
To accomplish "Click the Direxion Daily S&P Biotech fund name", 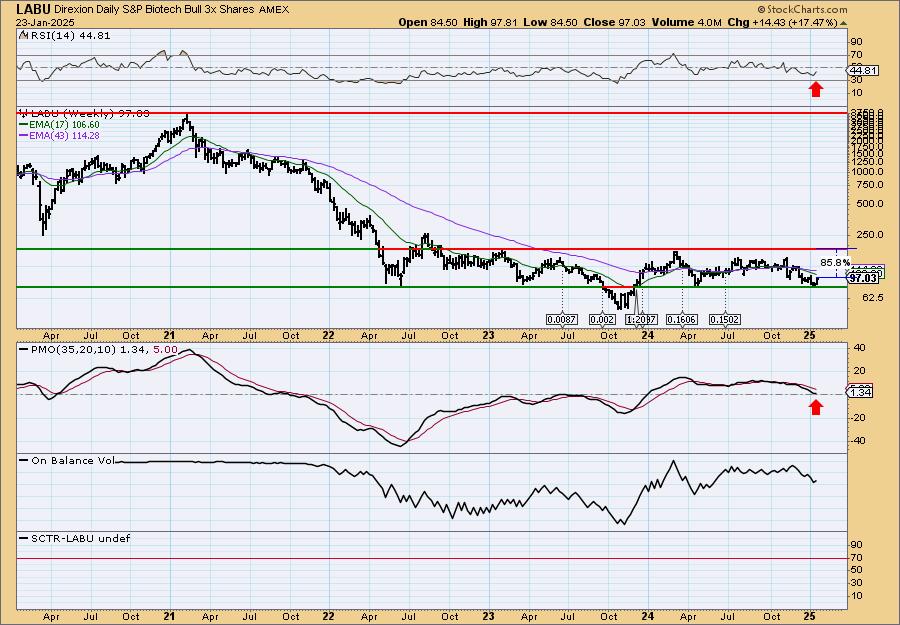I will 154,10.
